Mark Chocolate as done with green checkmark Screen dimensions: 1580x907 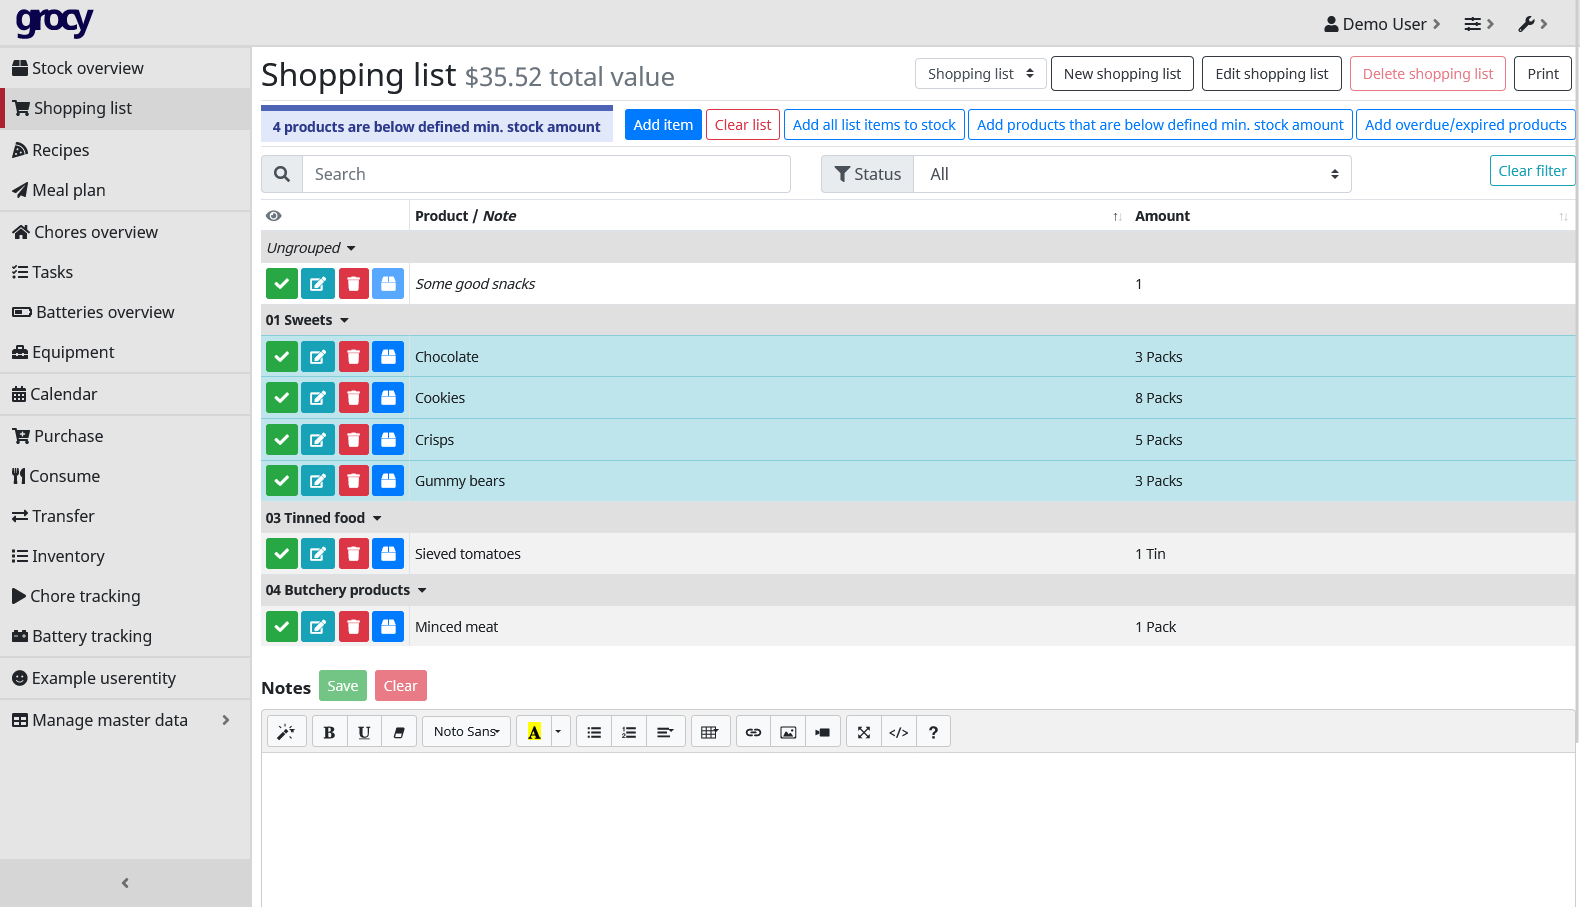tap(282, 357)
